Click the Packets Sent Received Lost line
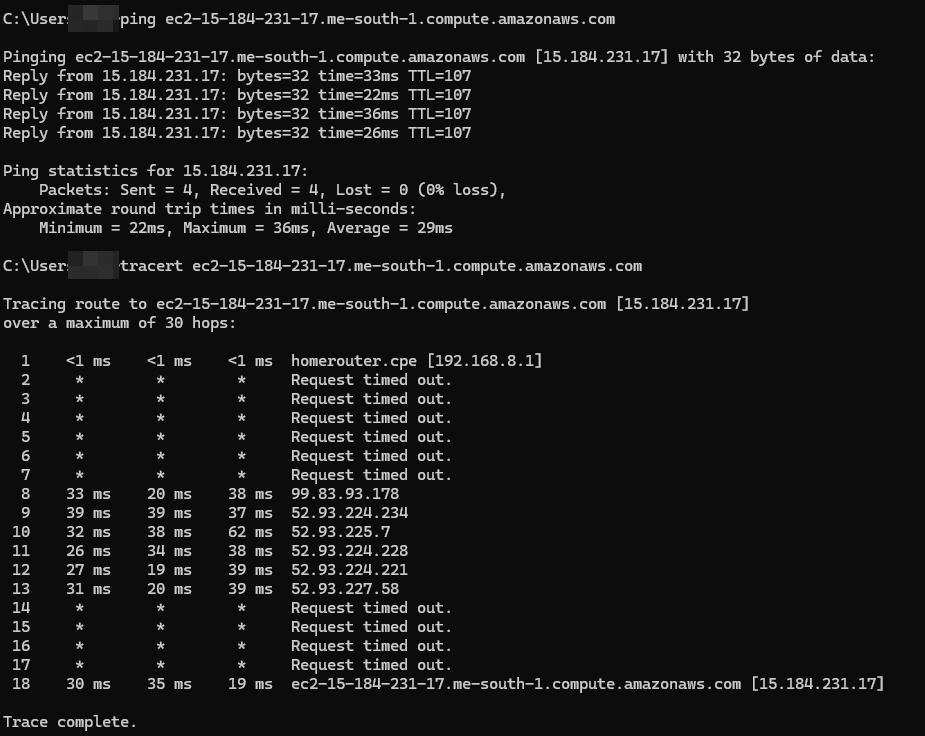Screen dimensions: 925x736 point(273,190)
